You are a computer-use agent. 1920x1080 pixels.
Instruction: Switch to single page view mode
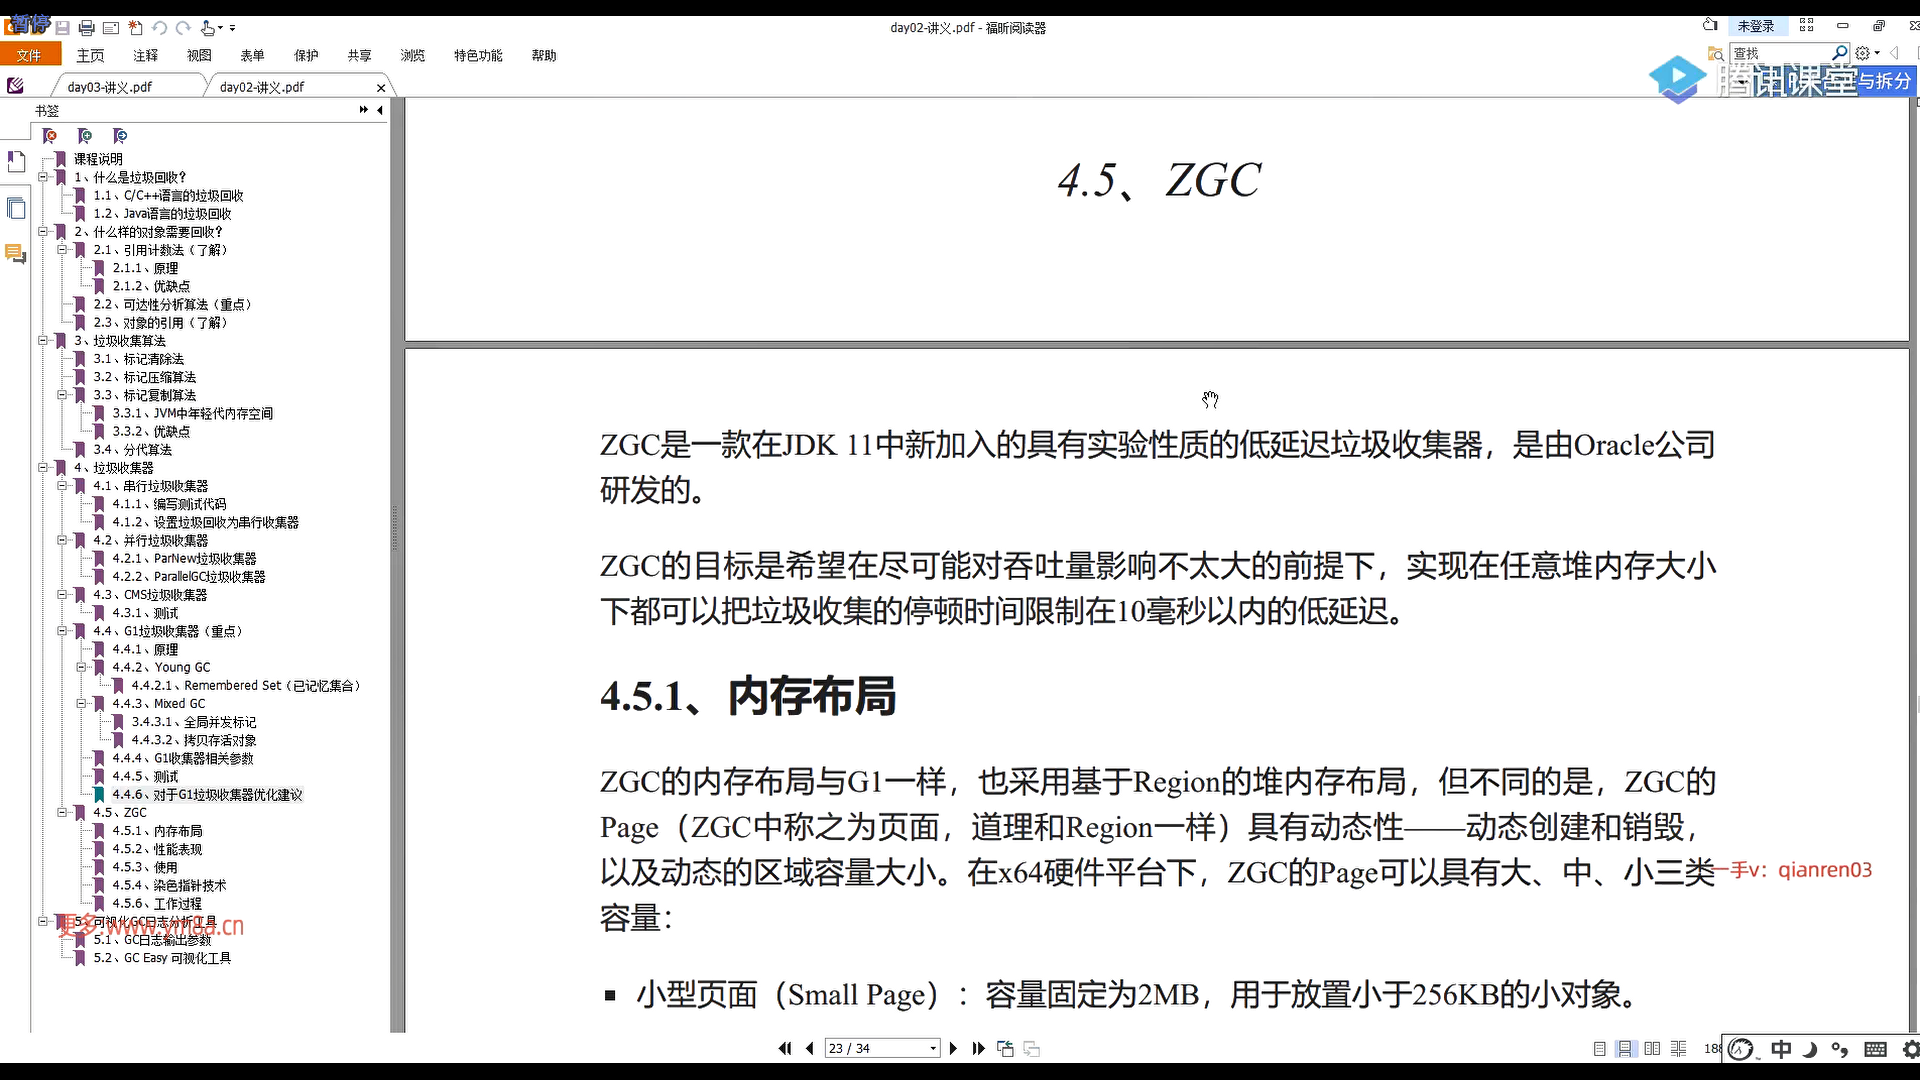pos(1599,1048)
